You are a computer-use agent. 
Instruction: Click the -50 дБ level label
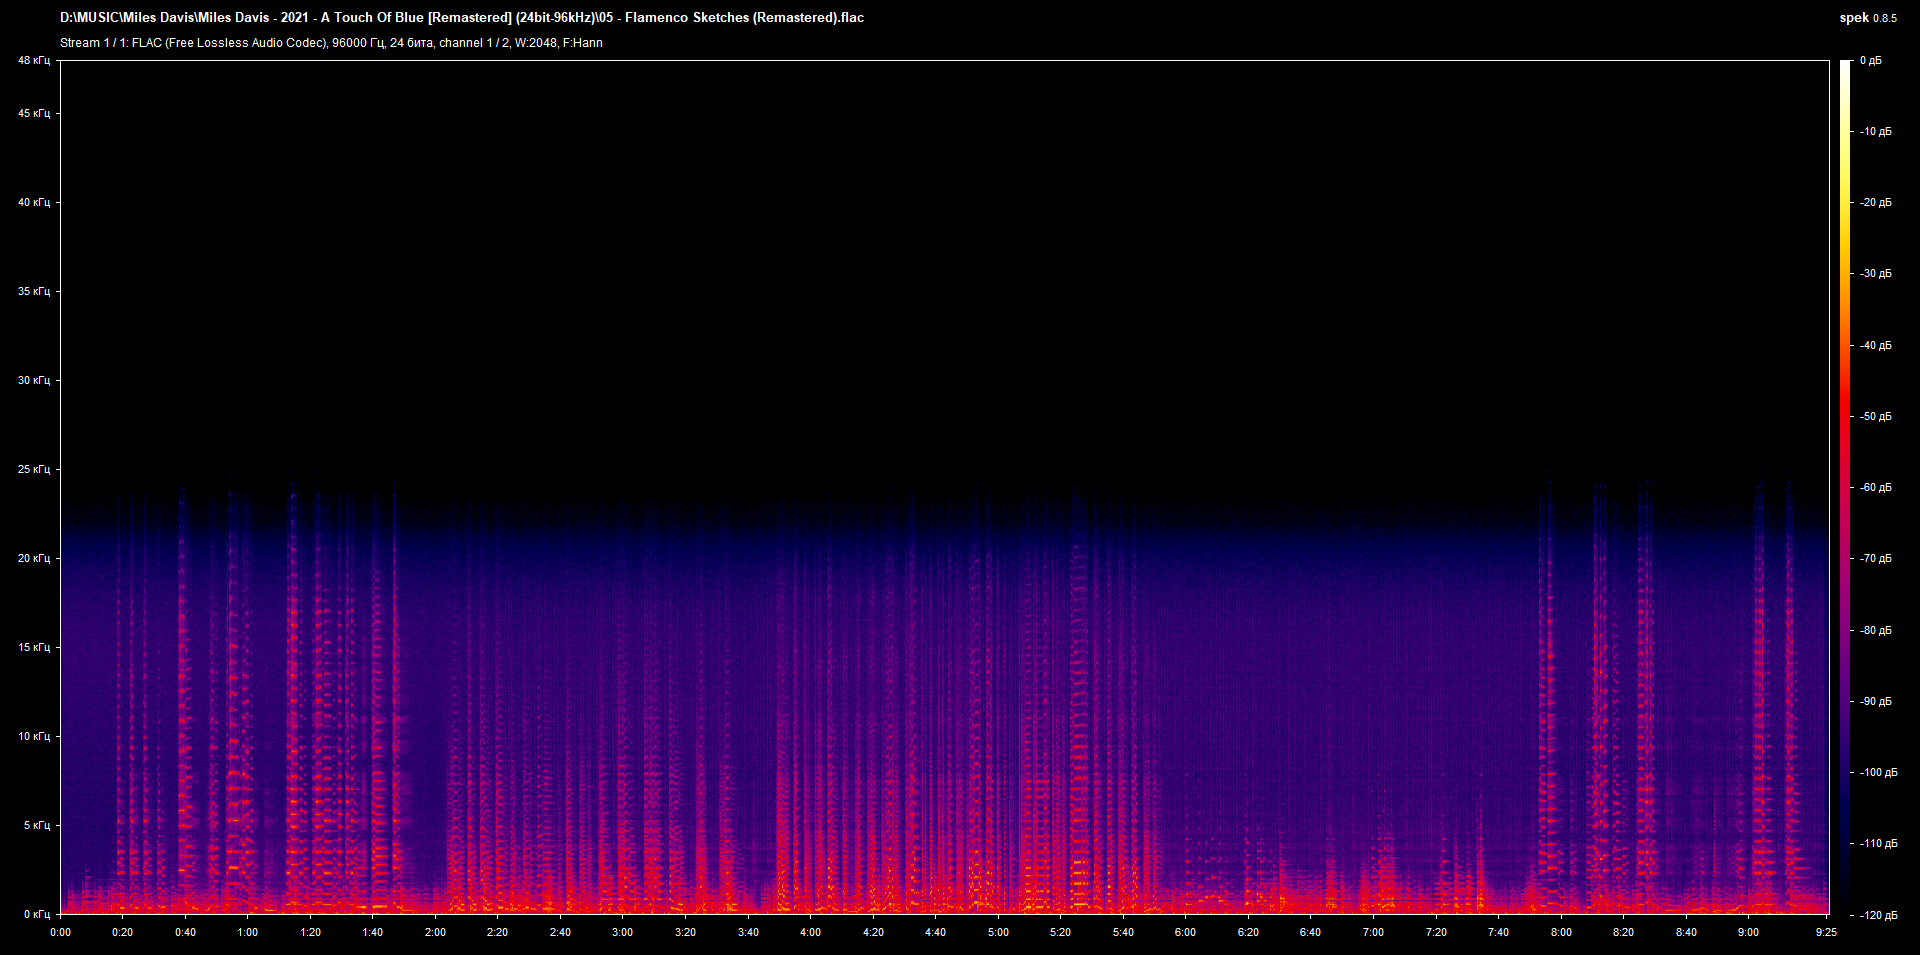pyautogui.click(x=1876, y=416)
